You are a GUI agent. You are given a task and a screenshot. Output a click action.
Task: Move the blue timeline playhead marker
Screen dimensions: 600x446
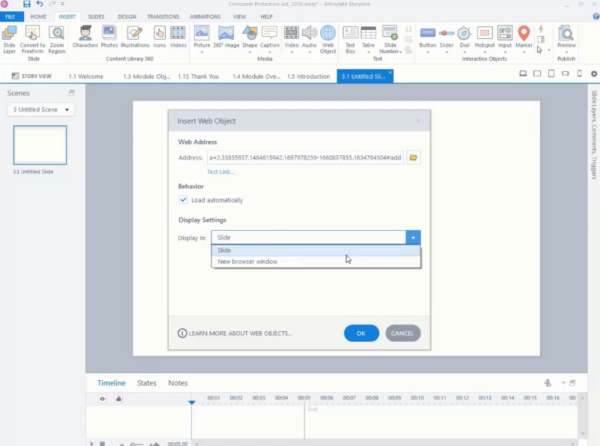click(x=192, y=402)
